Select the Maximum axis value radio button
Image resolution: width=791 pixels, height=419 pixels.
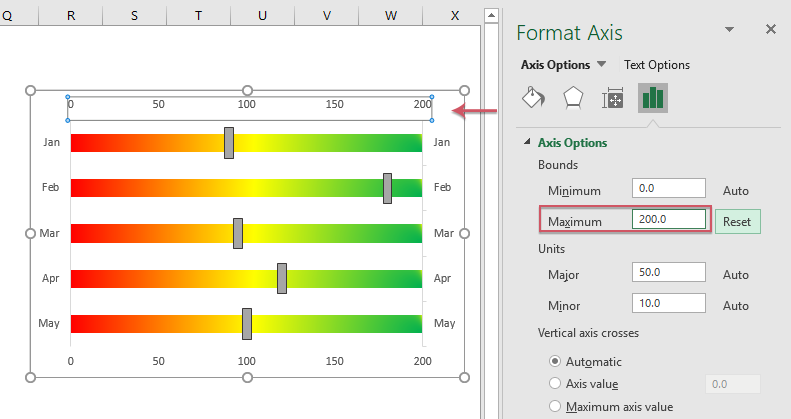tap(555, 406)
